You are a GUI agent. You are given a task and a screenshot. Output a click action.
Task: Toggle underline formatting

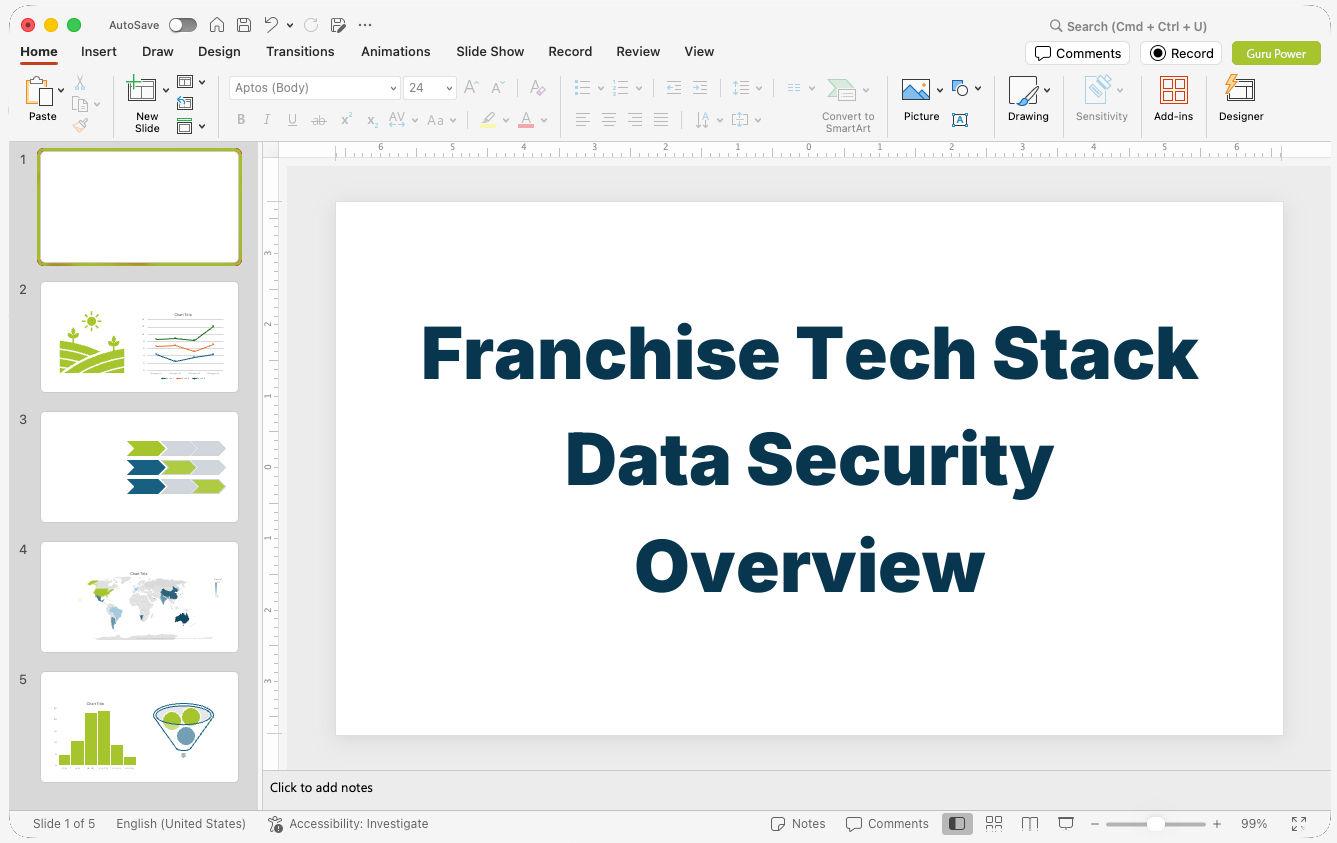click(292, 120)
